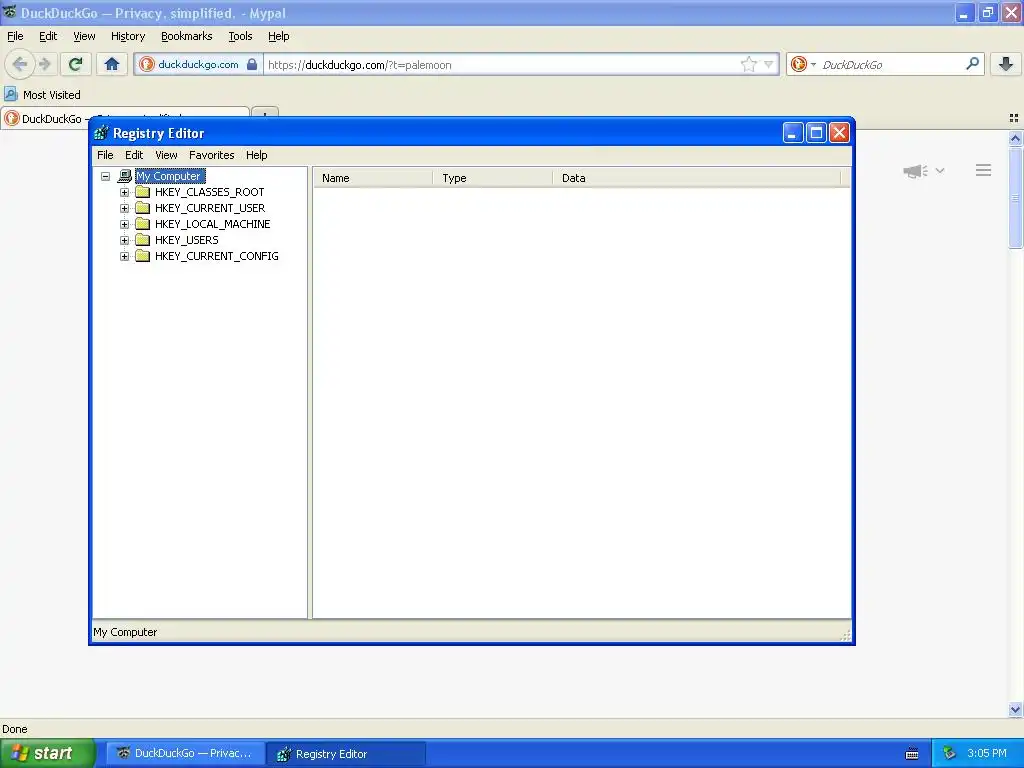Click Registry Editor taskbar button
Viewport: 1024px width, 768px height.
pos(346,753)
